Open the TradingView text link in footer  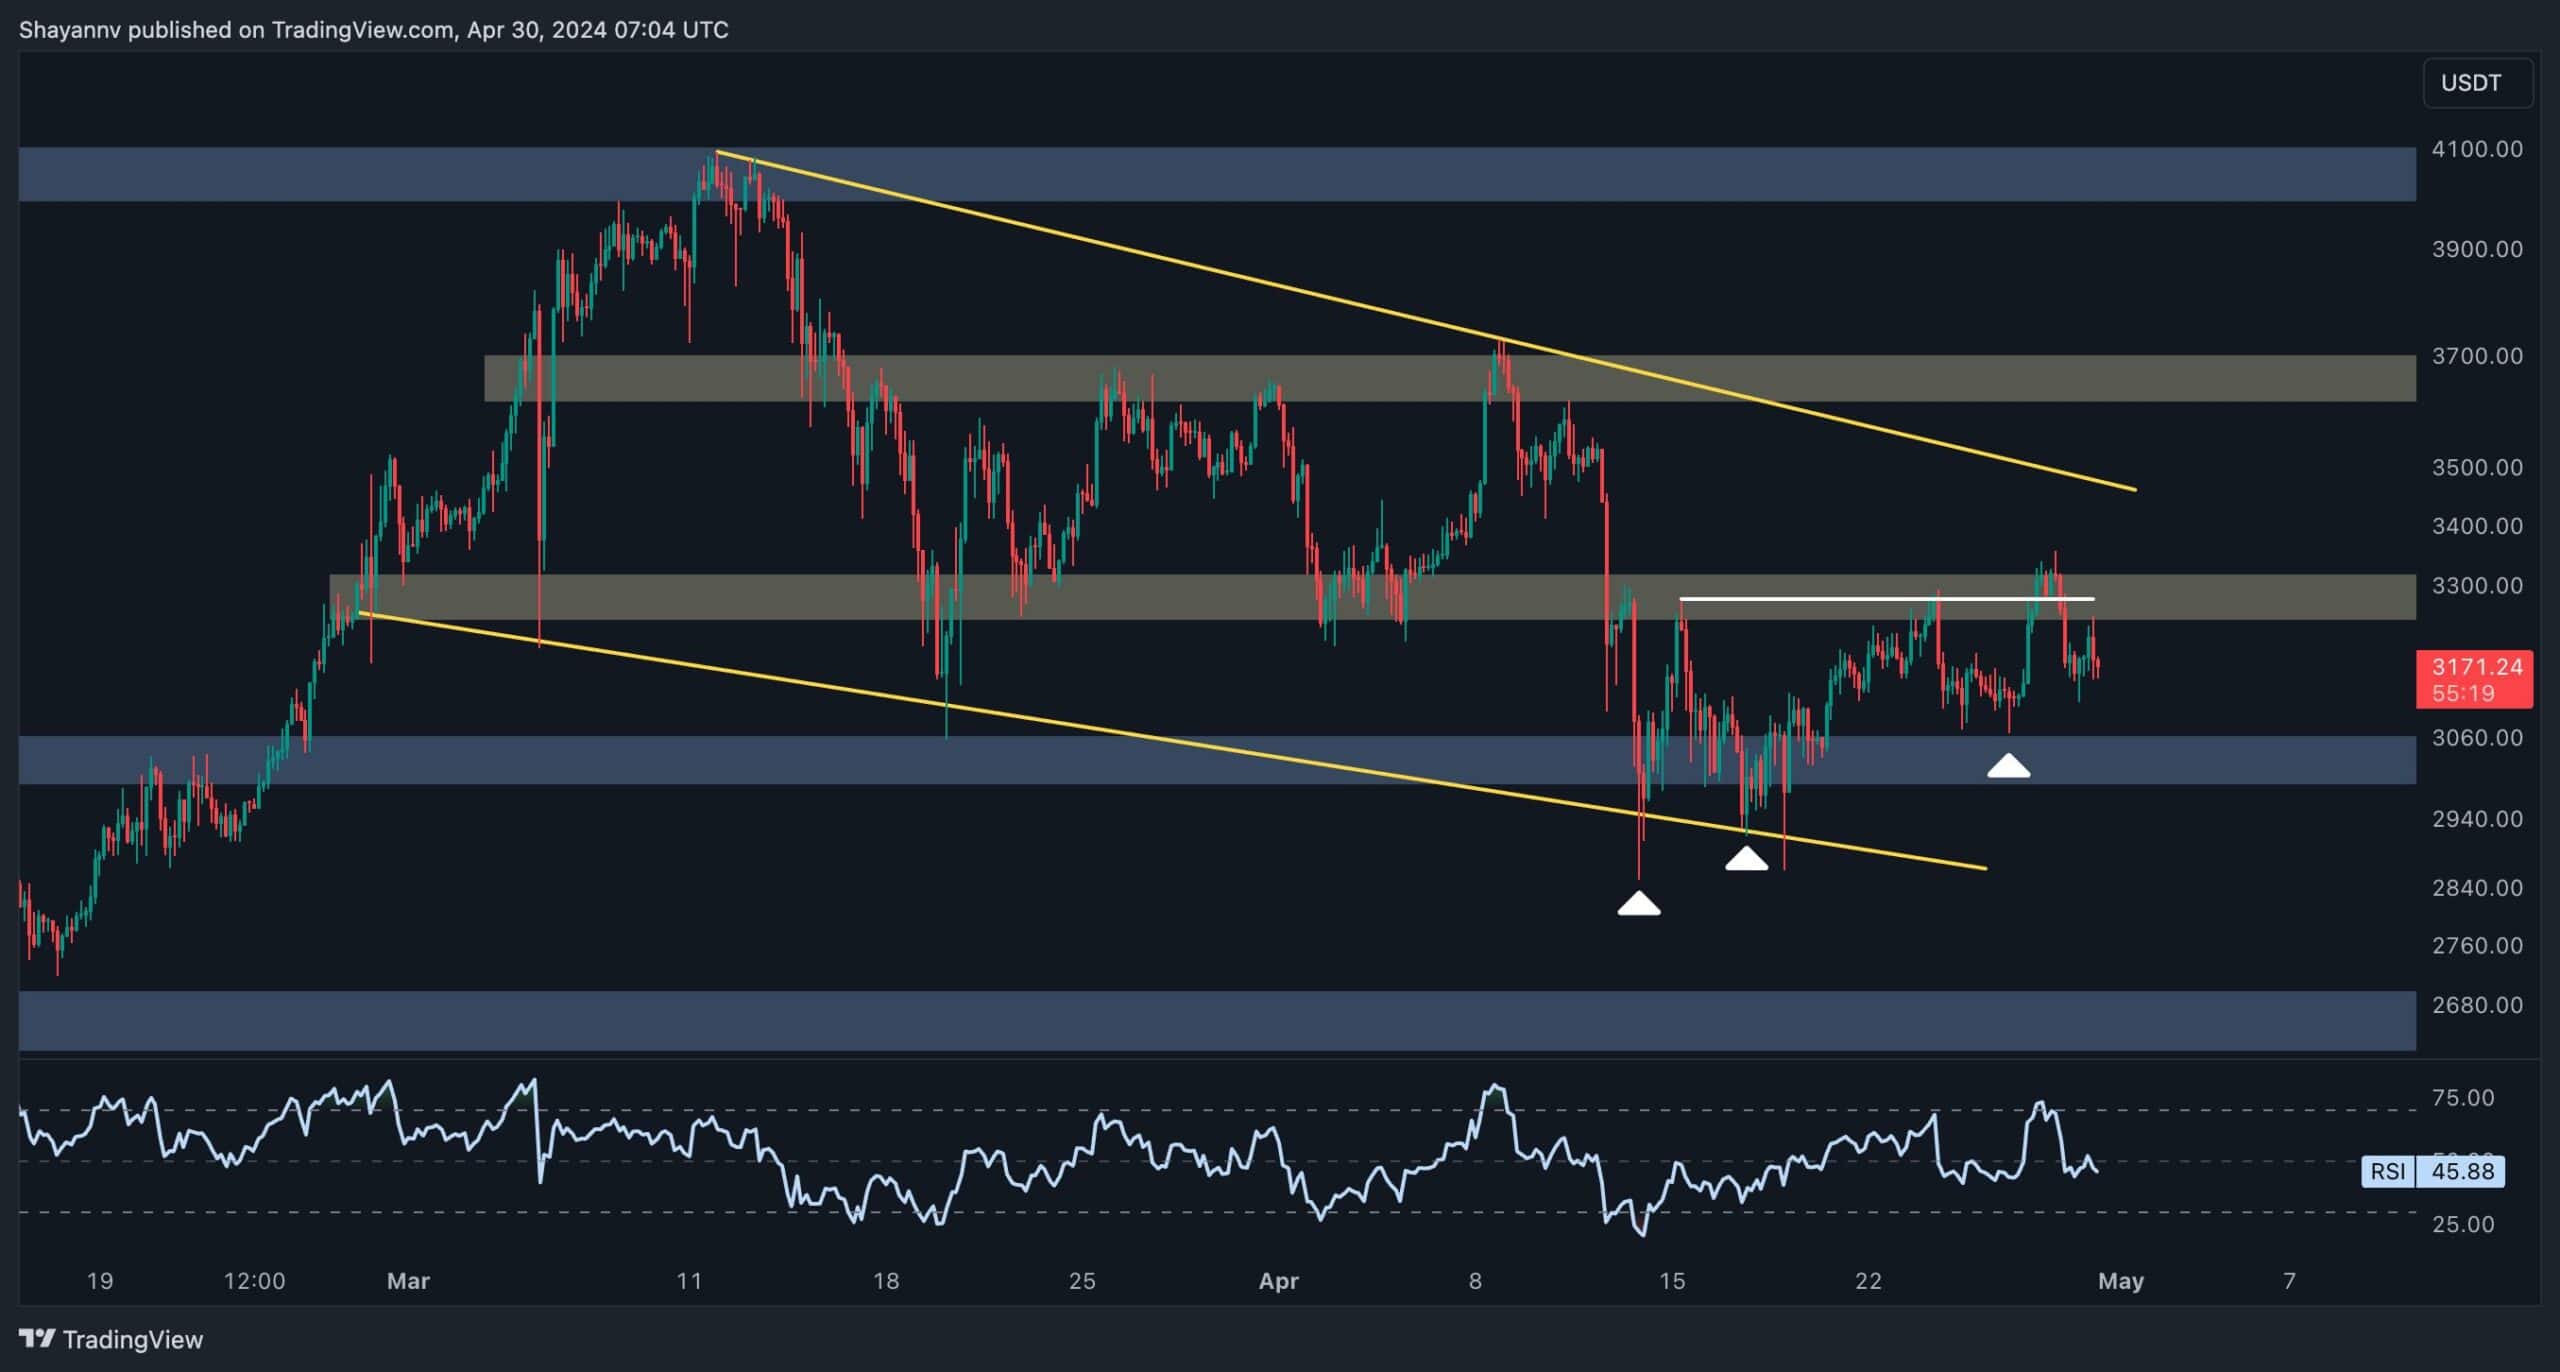[x=132, y=1339]
